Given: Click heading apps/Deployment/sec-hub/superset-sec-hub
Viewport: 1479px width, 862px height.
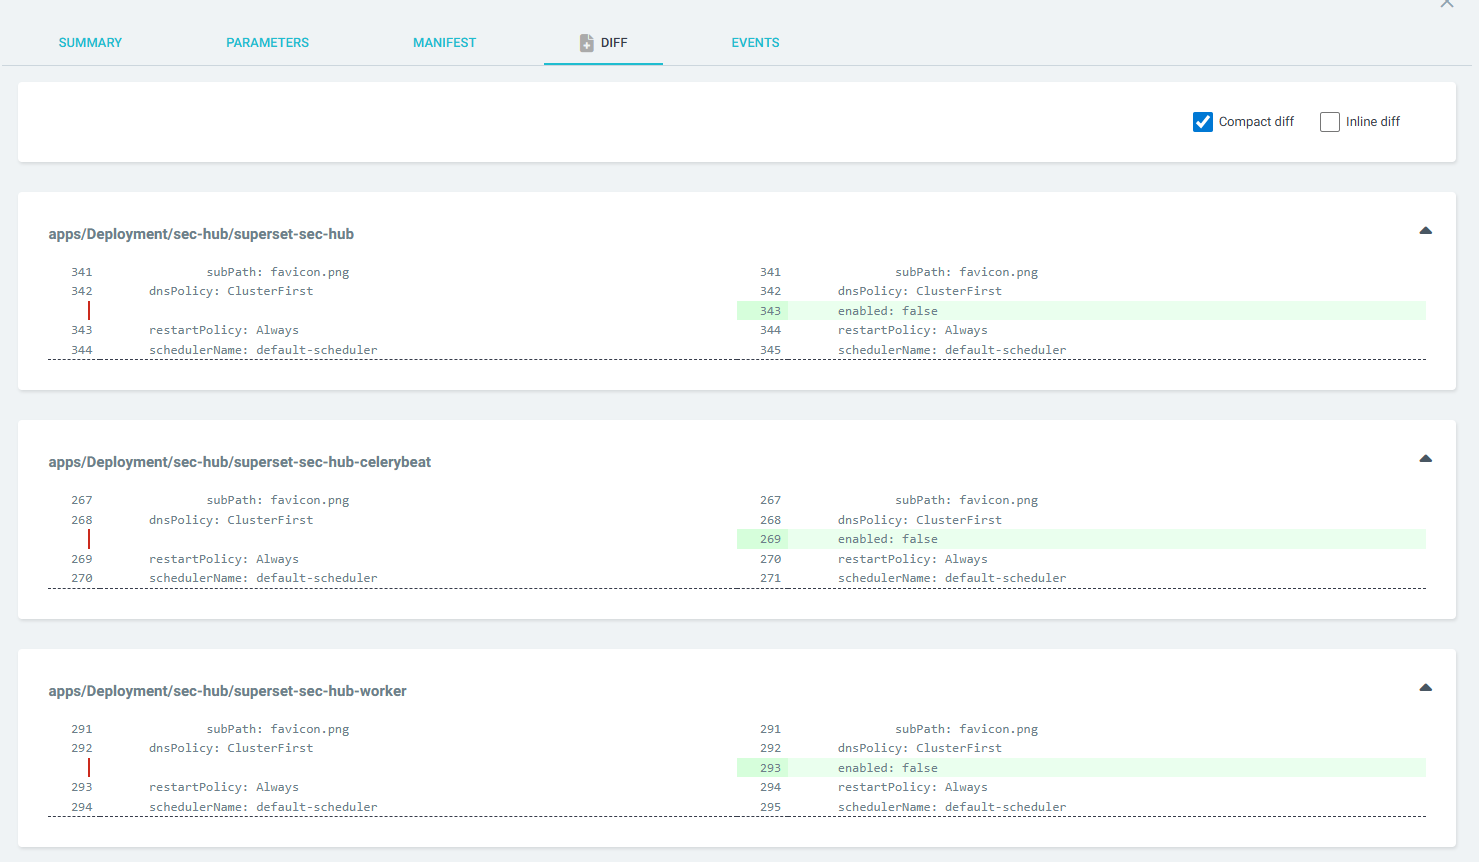Looking at the screenshot, I should coord(201,234).
